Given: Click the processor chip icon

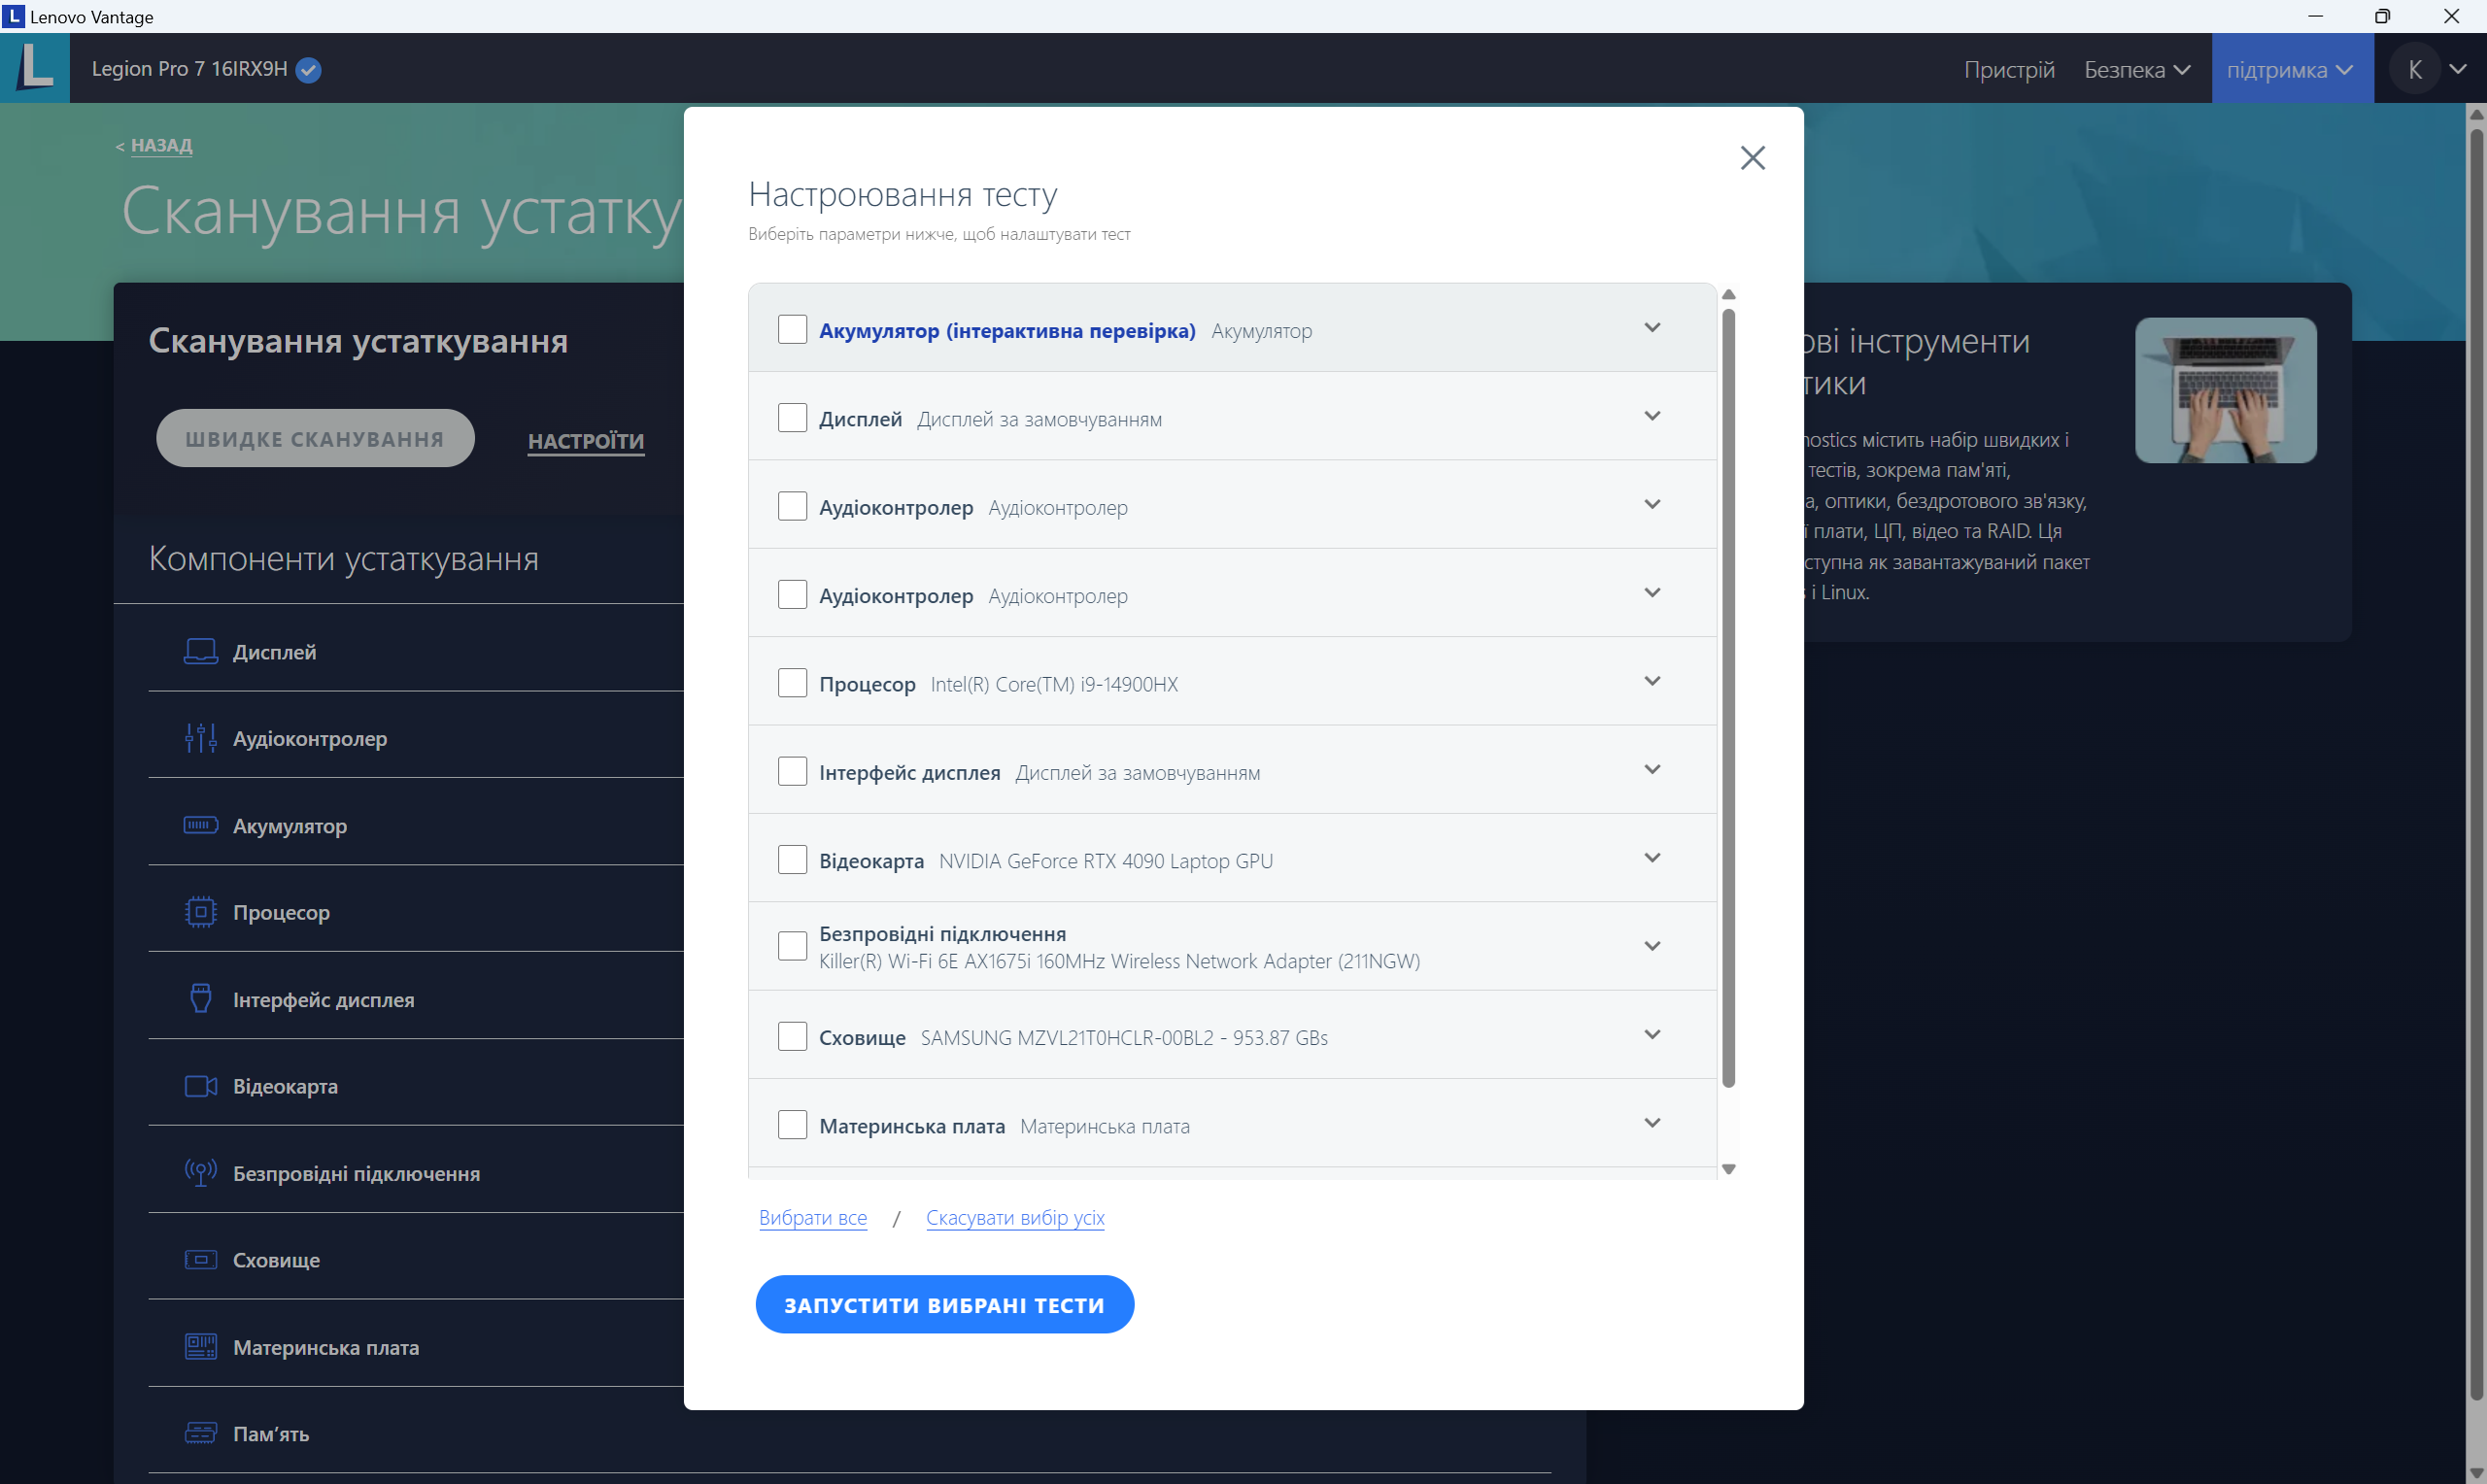Looking at the screenshot, I should click(200, 912).
